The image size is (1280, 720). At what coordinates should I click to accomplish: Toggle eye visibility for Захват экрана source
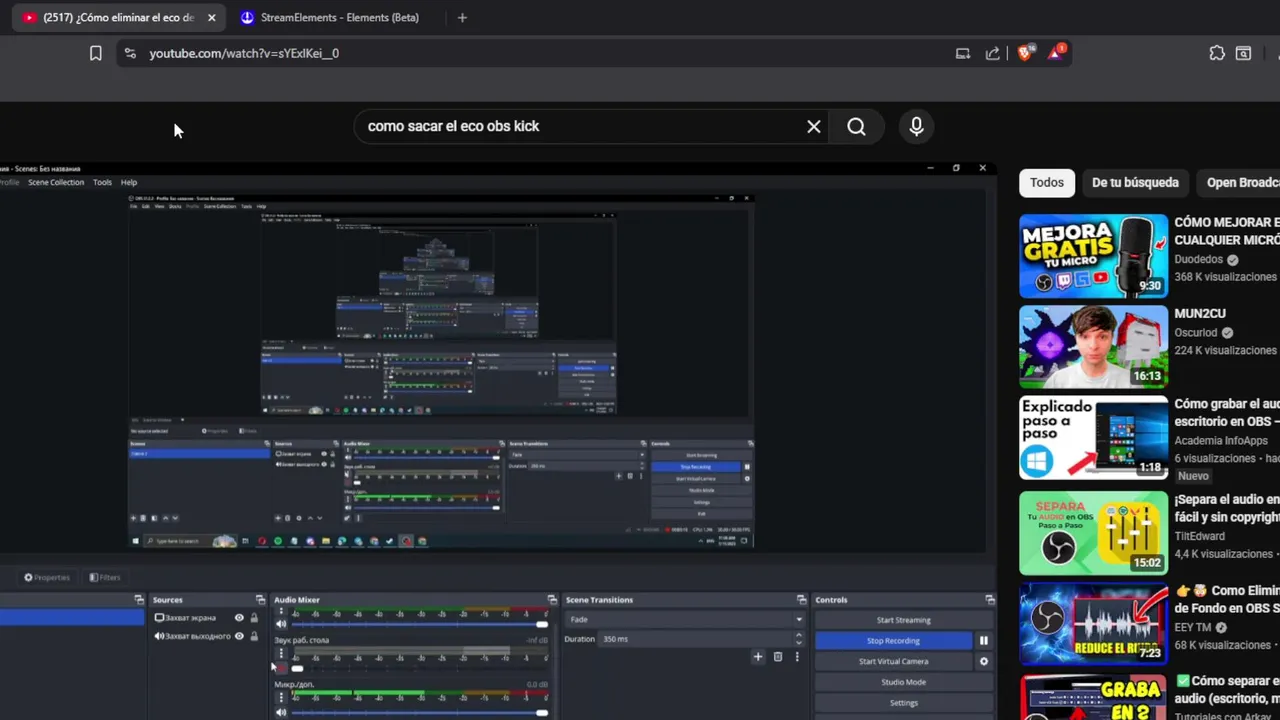239,618
